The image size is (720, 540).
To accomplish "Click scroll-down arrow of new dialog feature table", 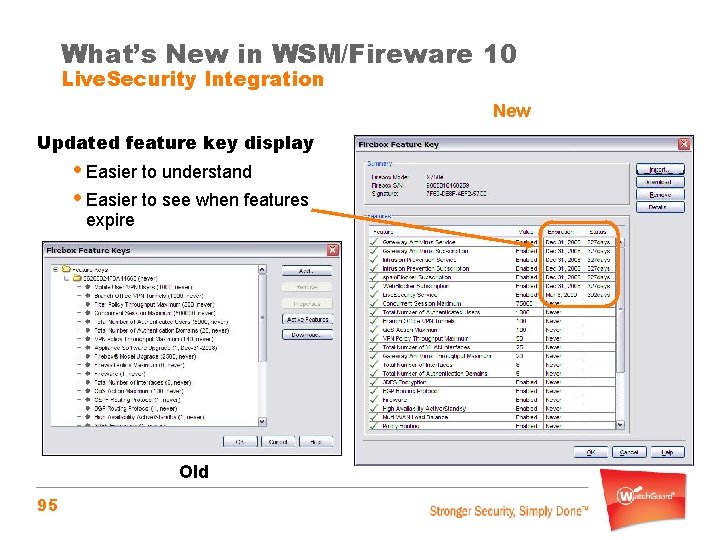I will point(620,425).
